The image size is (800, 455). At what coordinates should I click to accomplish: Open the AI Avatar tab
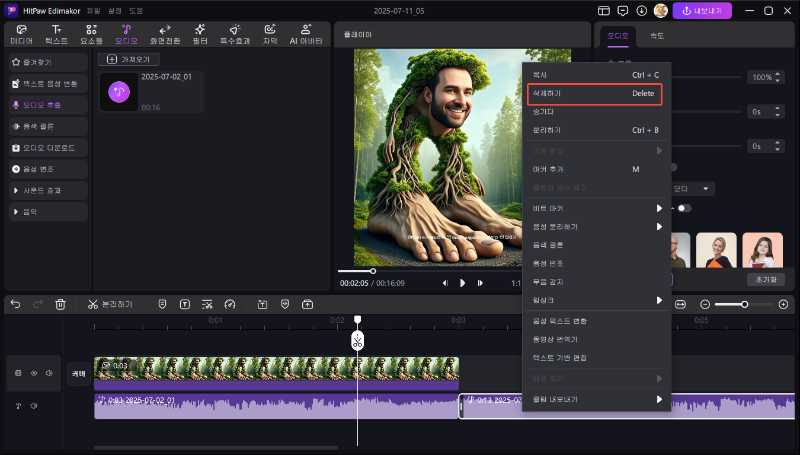(306, 35)
